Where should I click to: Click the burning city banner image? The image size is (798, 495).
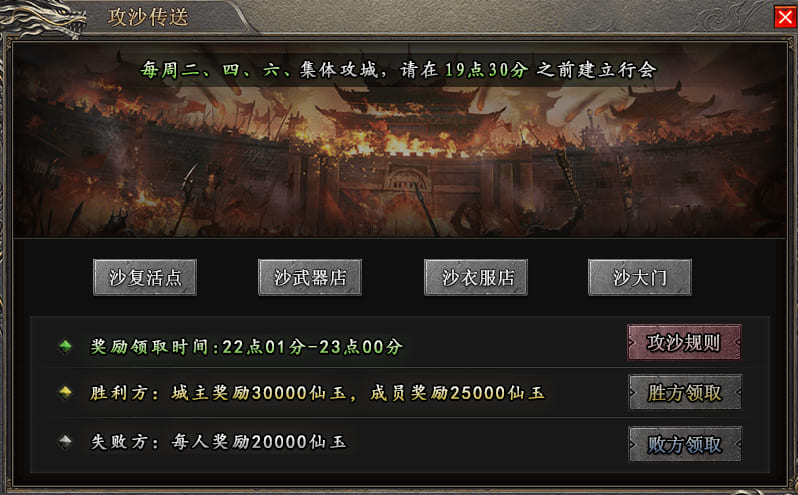[400, 140]
